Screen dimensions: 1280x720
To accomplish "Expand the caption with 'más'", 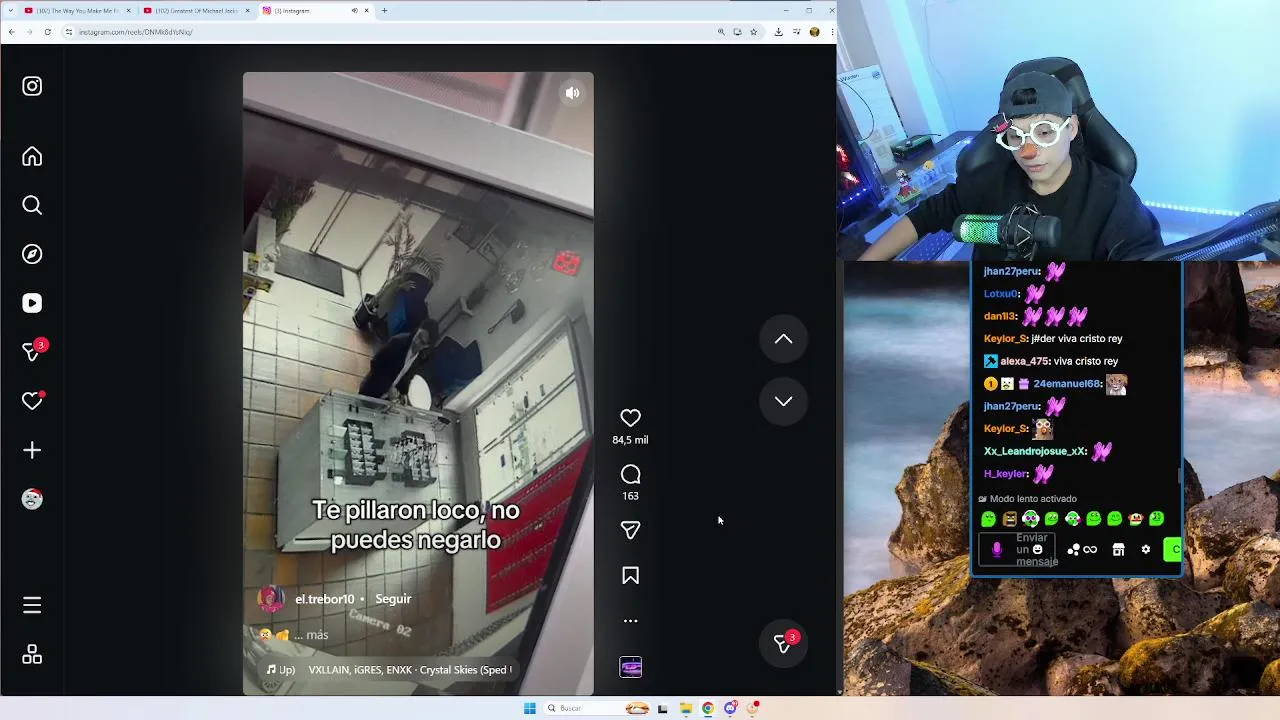I will pyautogui.click(x=317, y=635).
